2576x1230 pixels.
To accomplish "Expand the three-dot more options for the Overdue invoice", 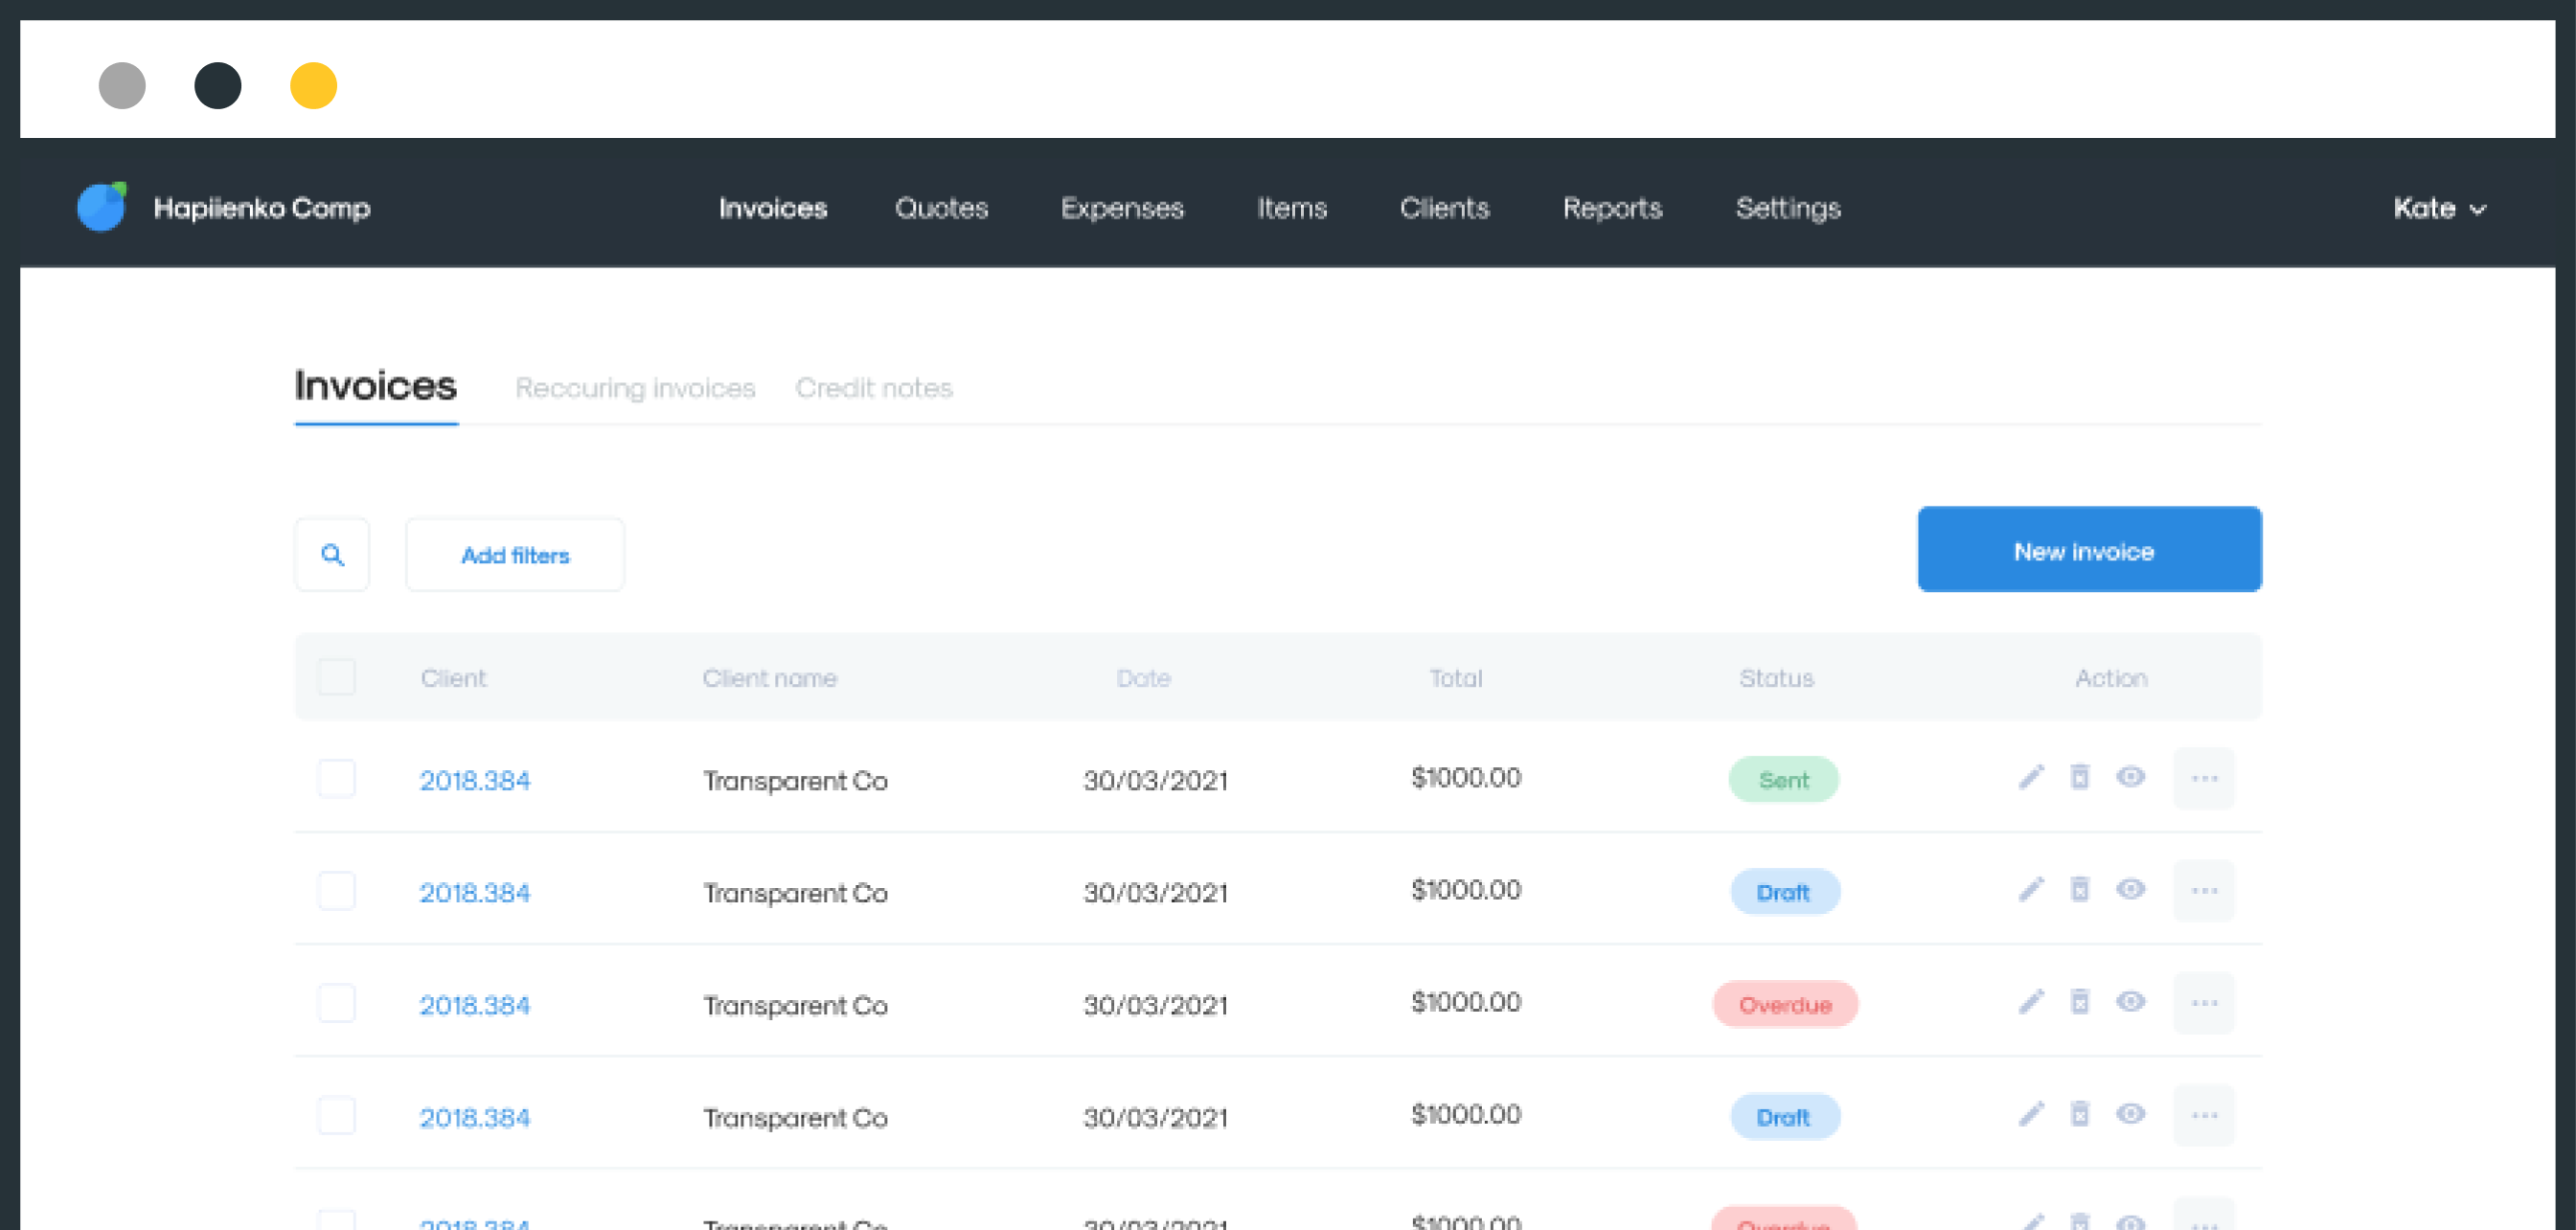I will [x=2204, y=1003].
